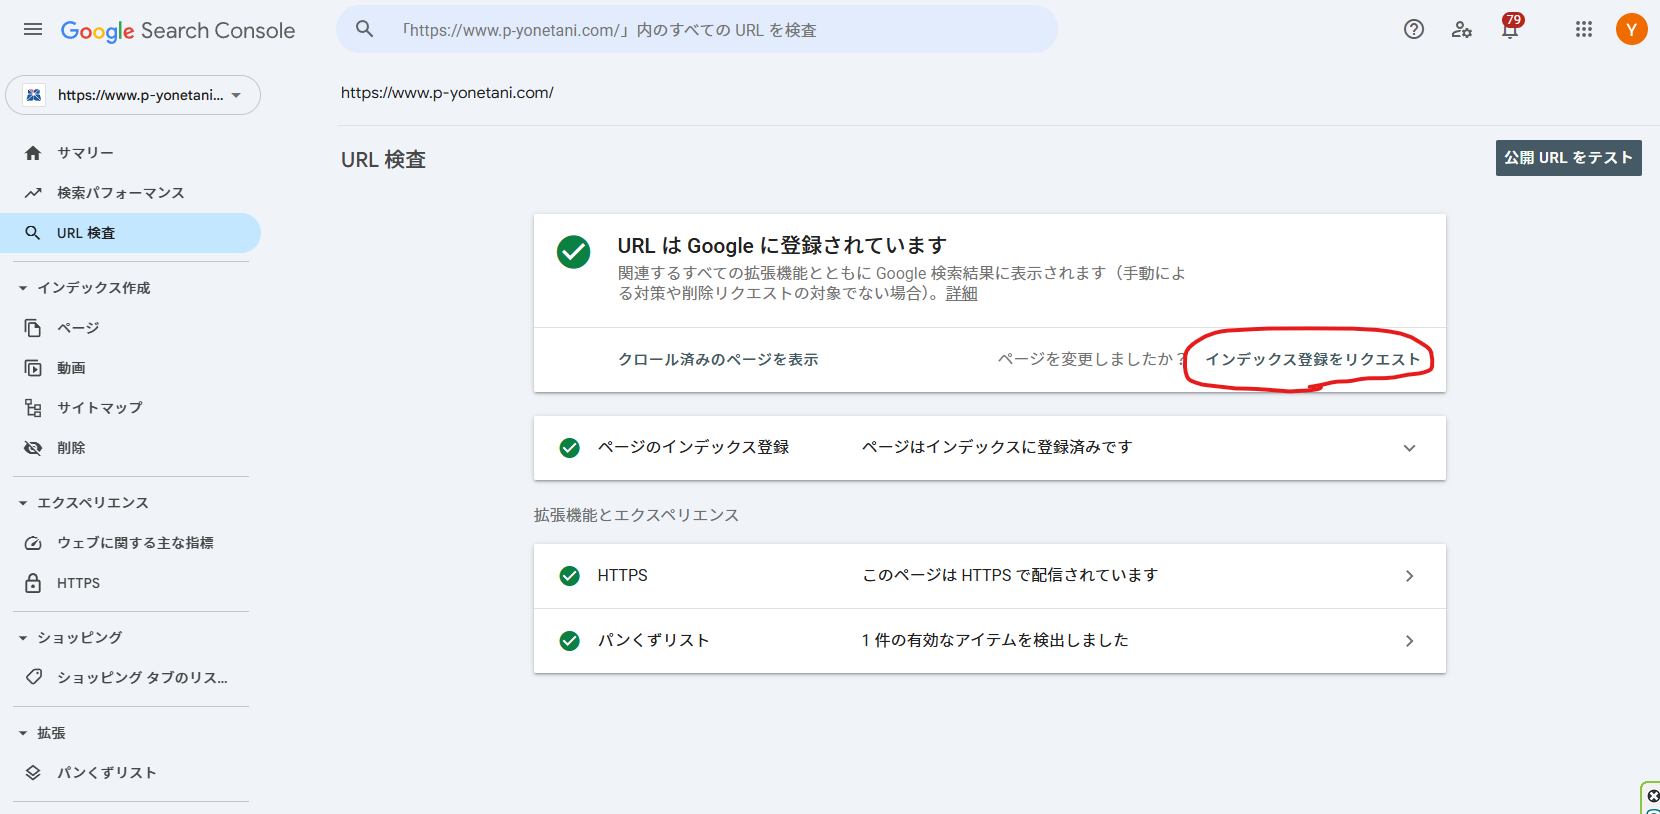
Task: Click インデックス登録をリクエスト
Action: pyautogui.click(x=1312, y=360)
